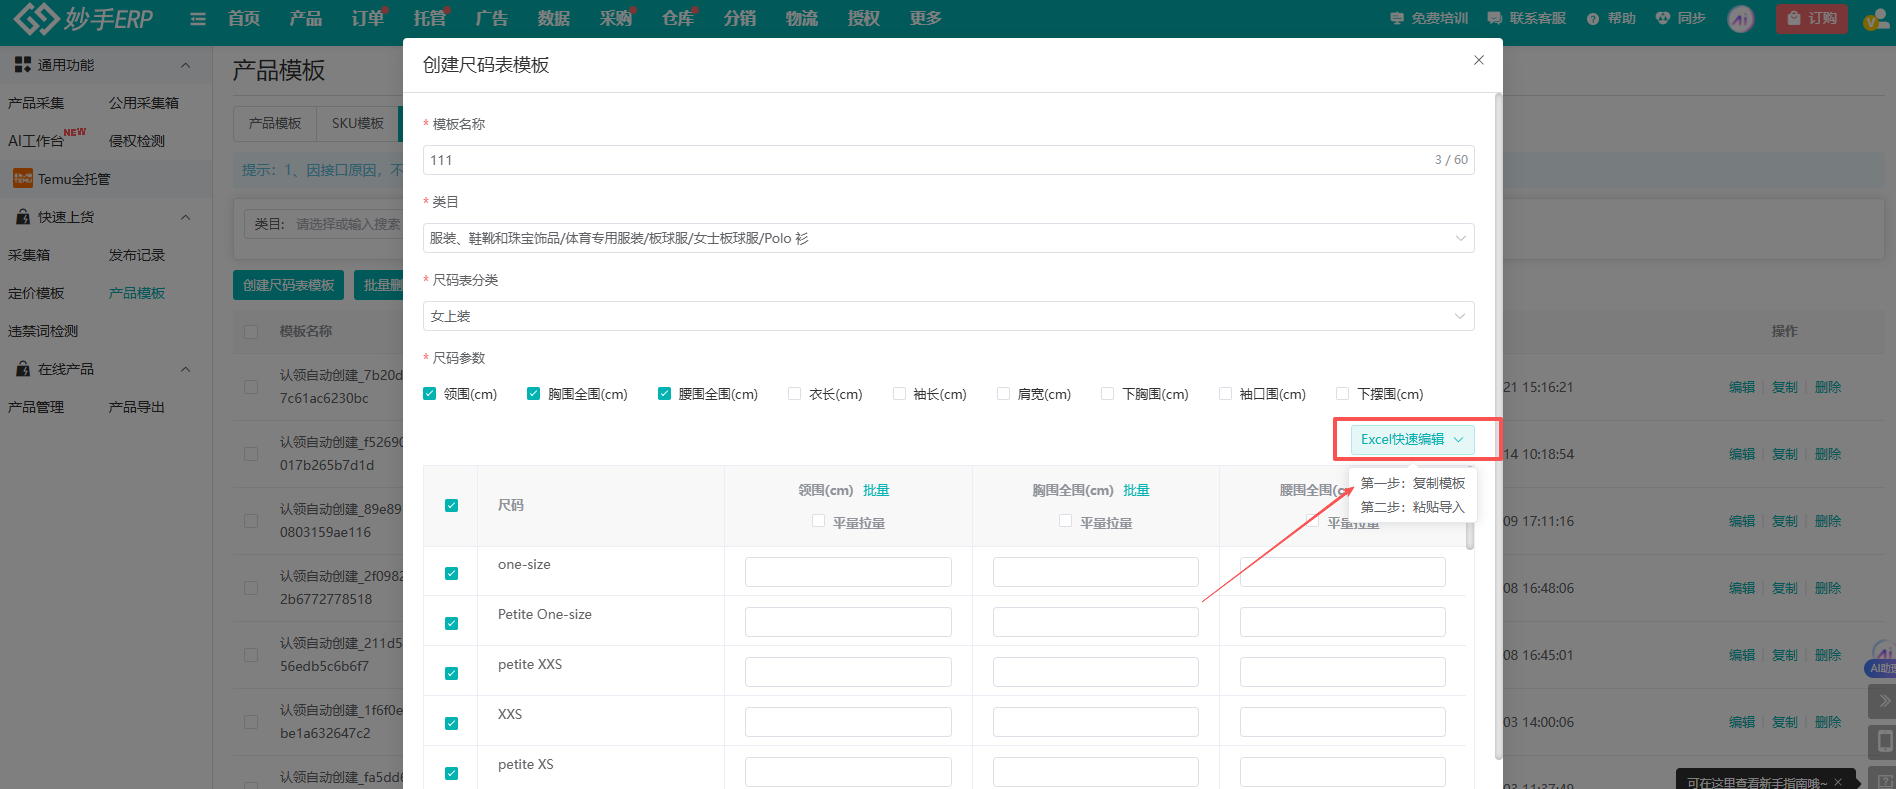This screenshot has height=789, width=1896.
Task: Open 定价模板 in the sidebar
Action: tap(36, 293)
